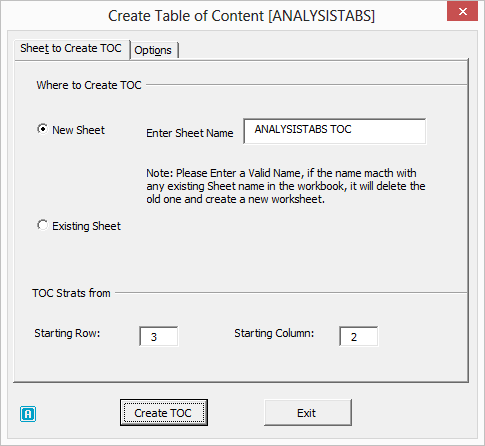
Task: Click the Starting Column label
Action: click(274, 333)
